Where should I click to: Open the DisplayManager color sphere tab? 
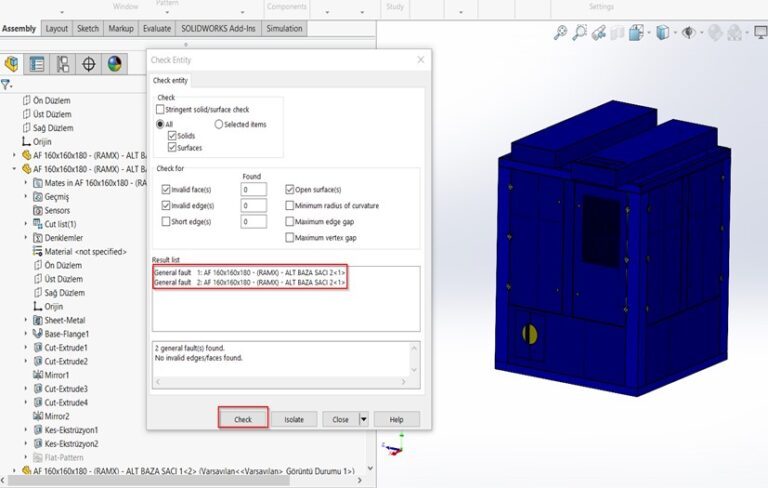pyautogui.click(x=115, y=64)
